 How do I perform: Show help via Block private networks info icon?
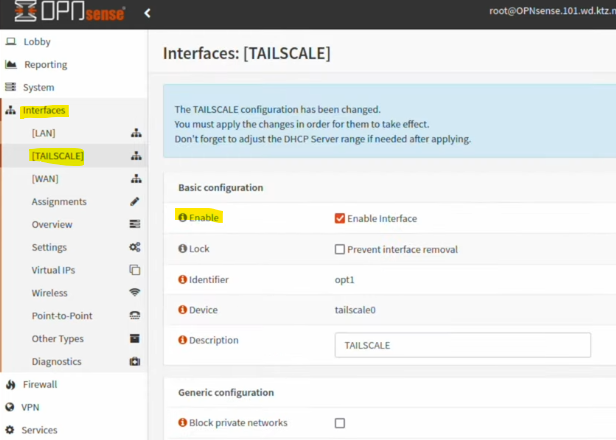tap(182, 422)
